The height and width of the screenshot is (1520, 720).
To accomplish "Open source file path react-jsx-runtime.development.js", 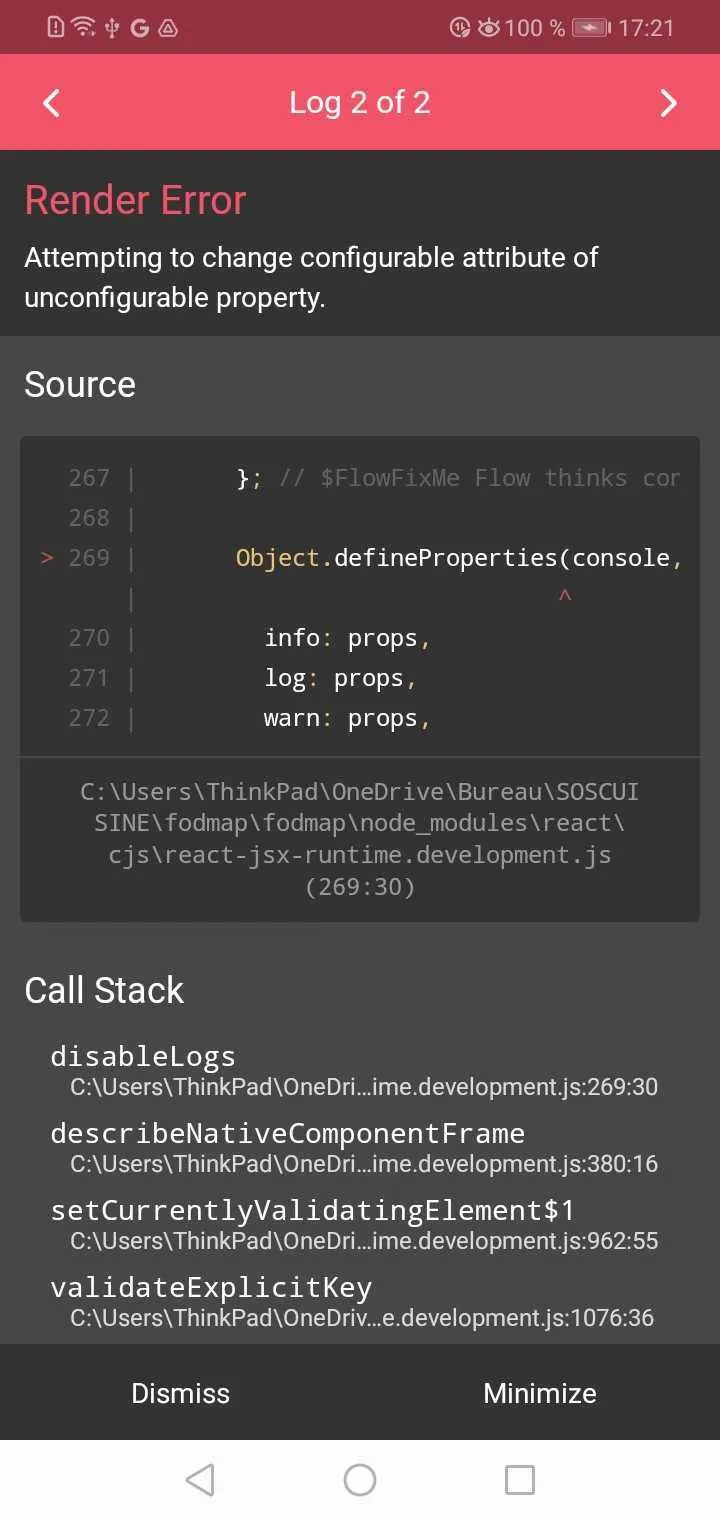I will (360, 838).
